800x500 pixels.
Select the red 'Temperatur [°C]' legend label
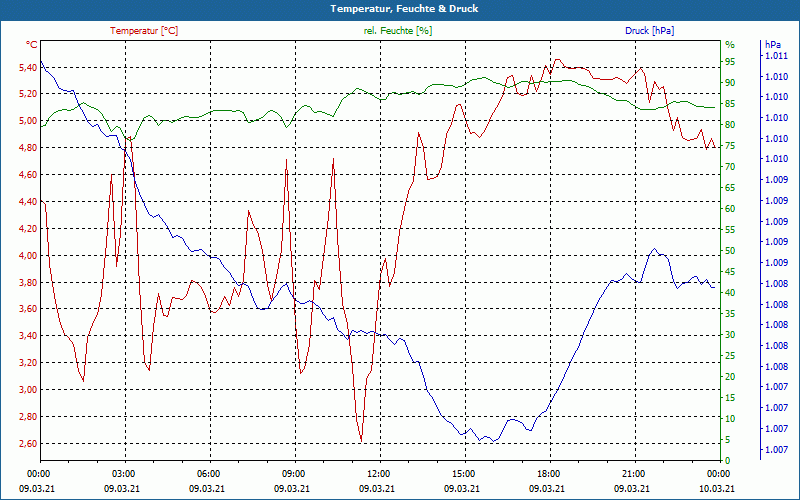[144, 31]
